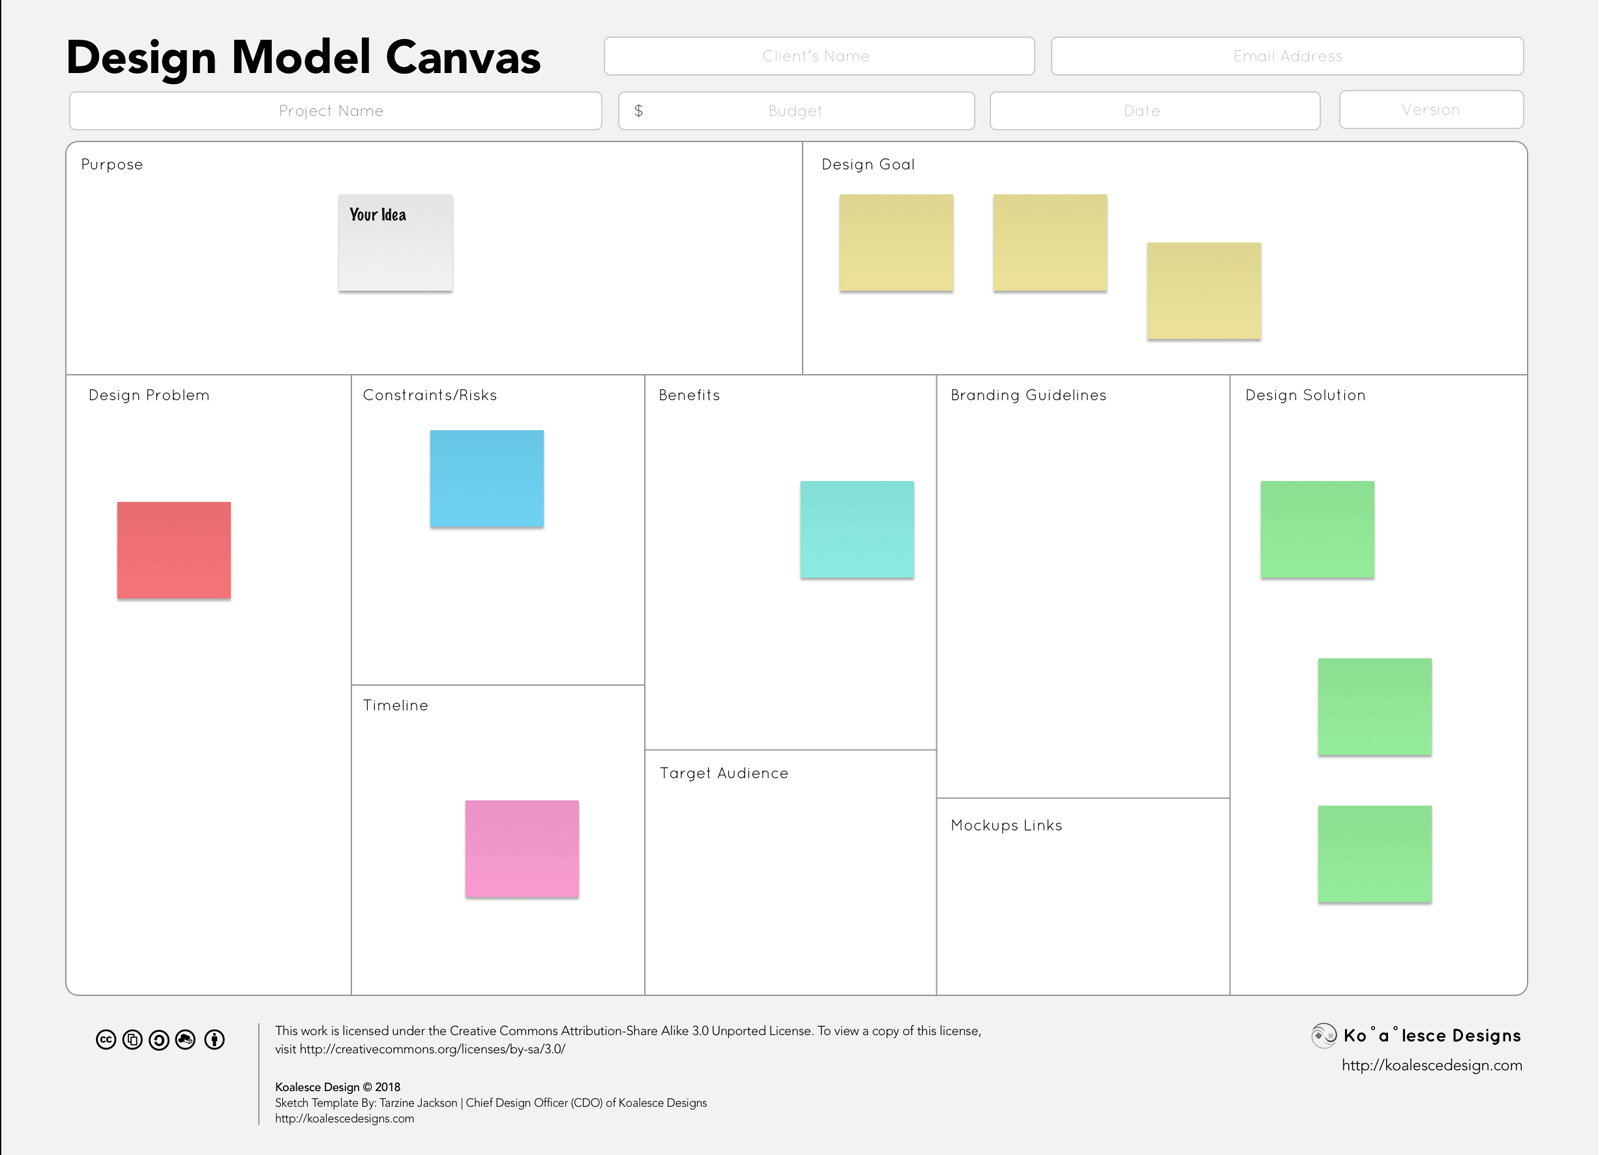Click the Attribution person icon
1600x1155 pixels.
point(214,1039)
